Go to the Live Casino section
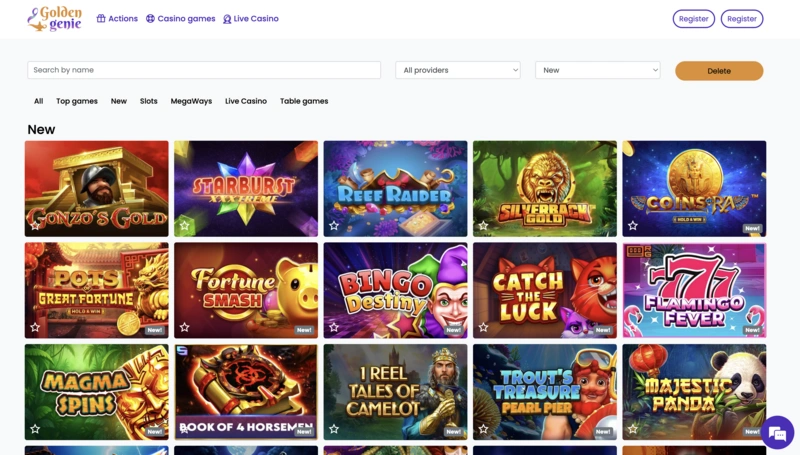The height and width of the screenshot is (455, 800). pyautogui.click(x=251, y=18)
